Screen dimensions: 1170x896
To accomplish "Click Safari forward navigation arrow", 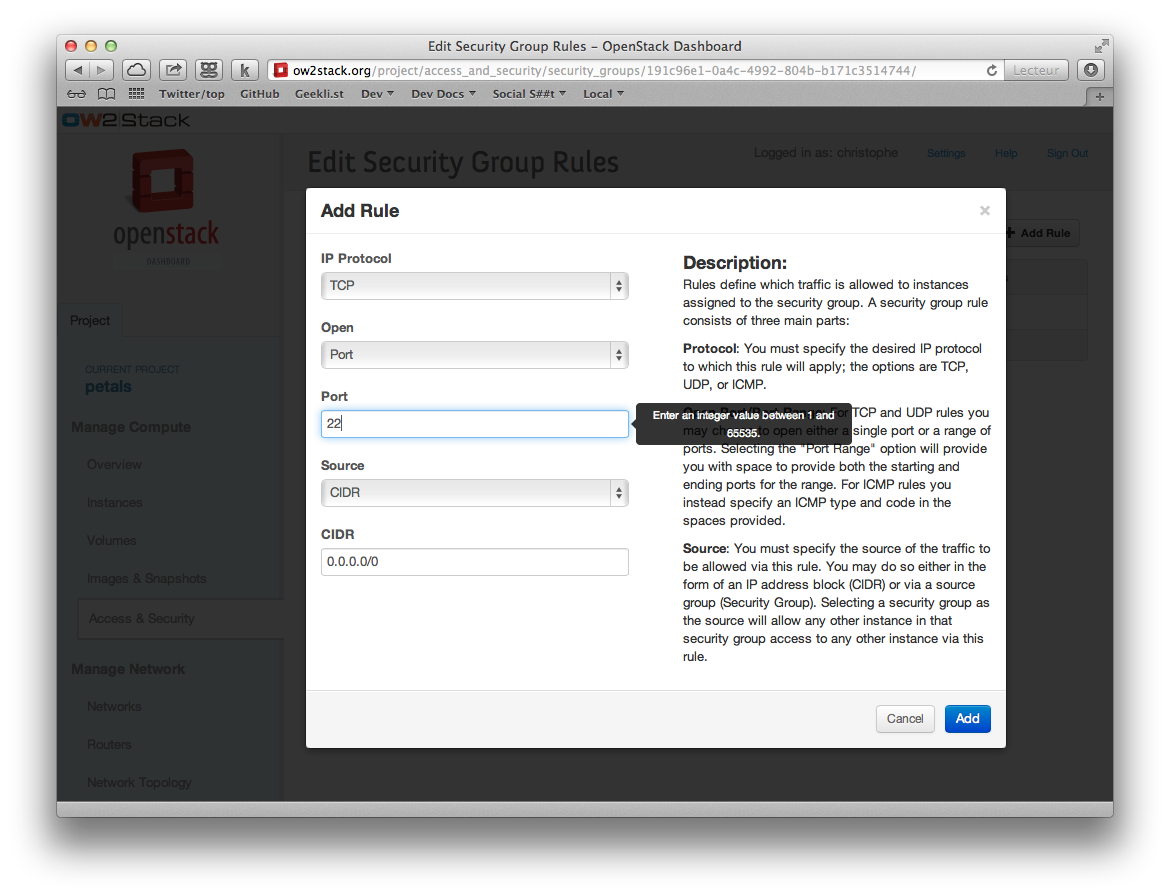I will pos(101,70).
